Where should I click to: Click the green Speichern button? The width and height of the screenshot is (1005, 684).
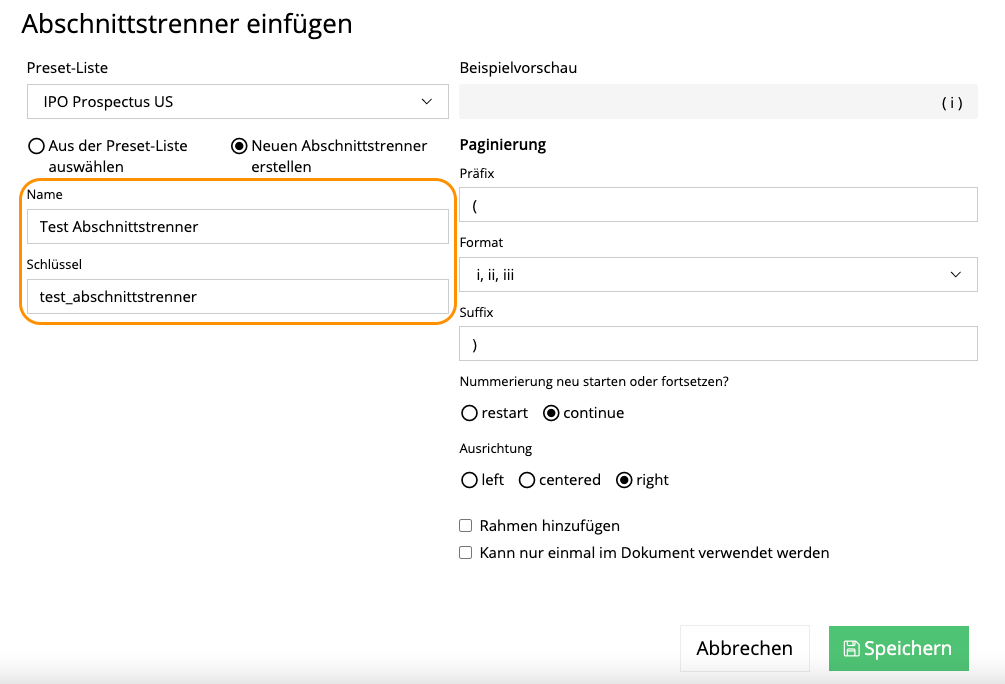(899, 648)
